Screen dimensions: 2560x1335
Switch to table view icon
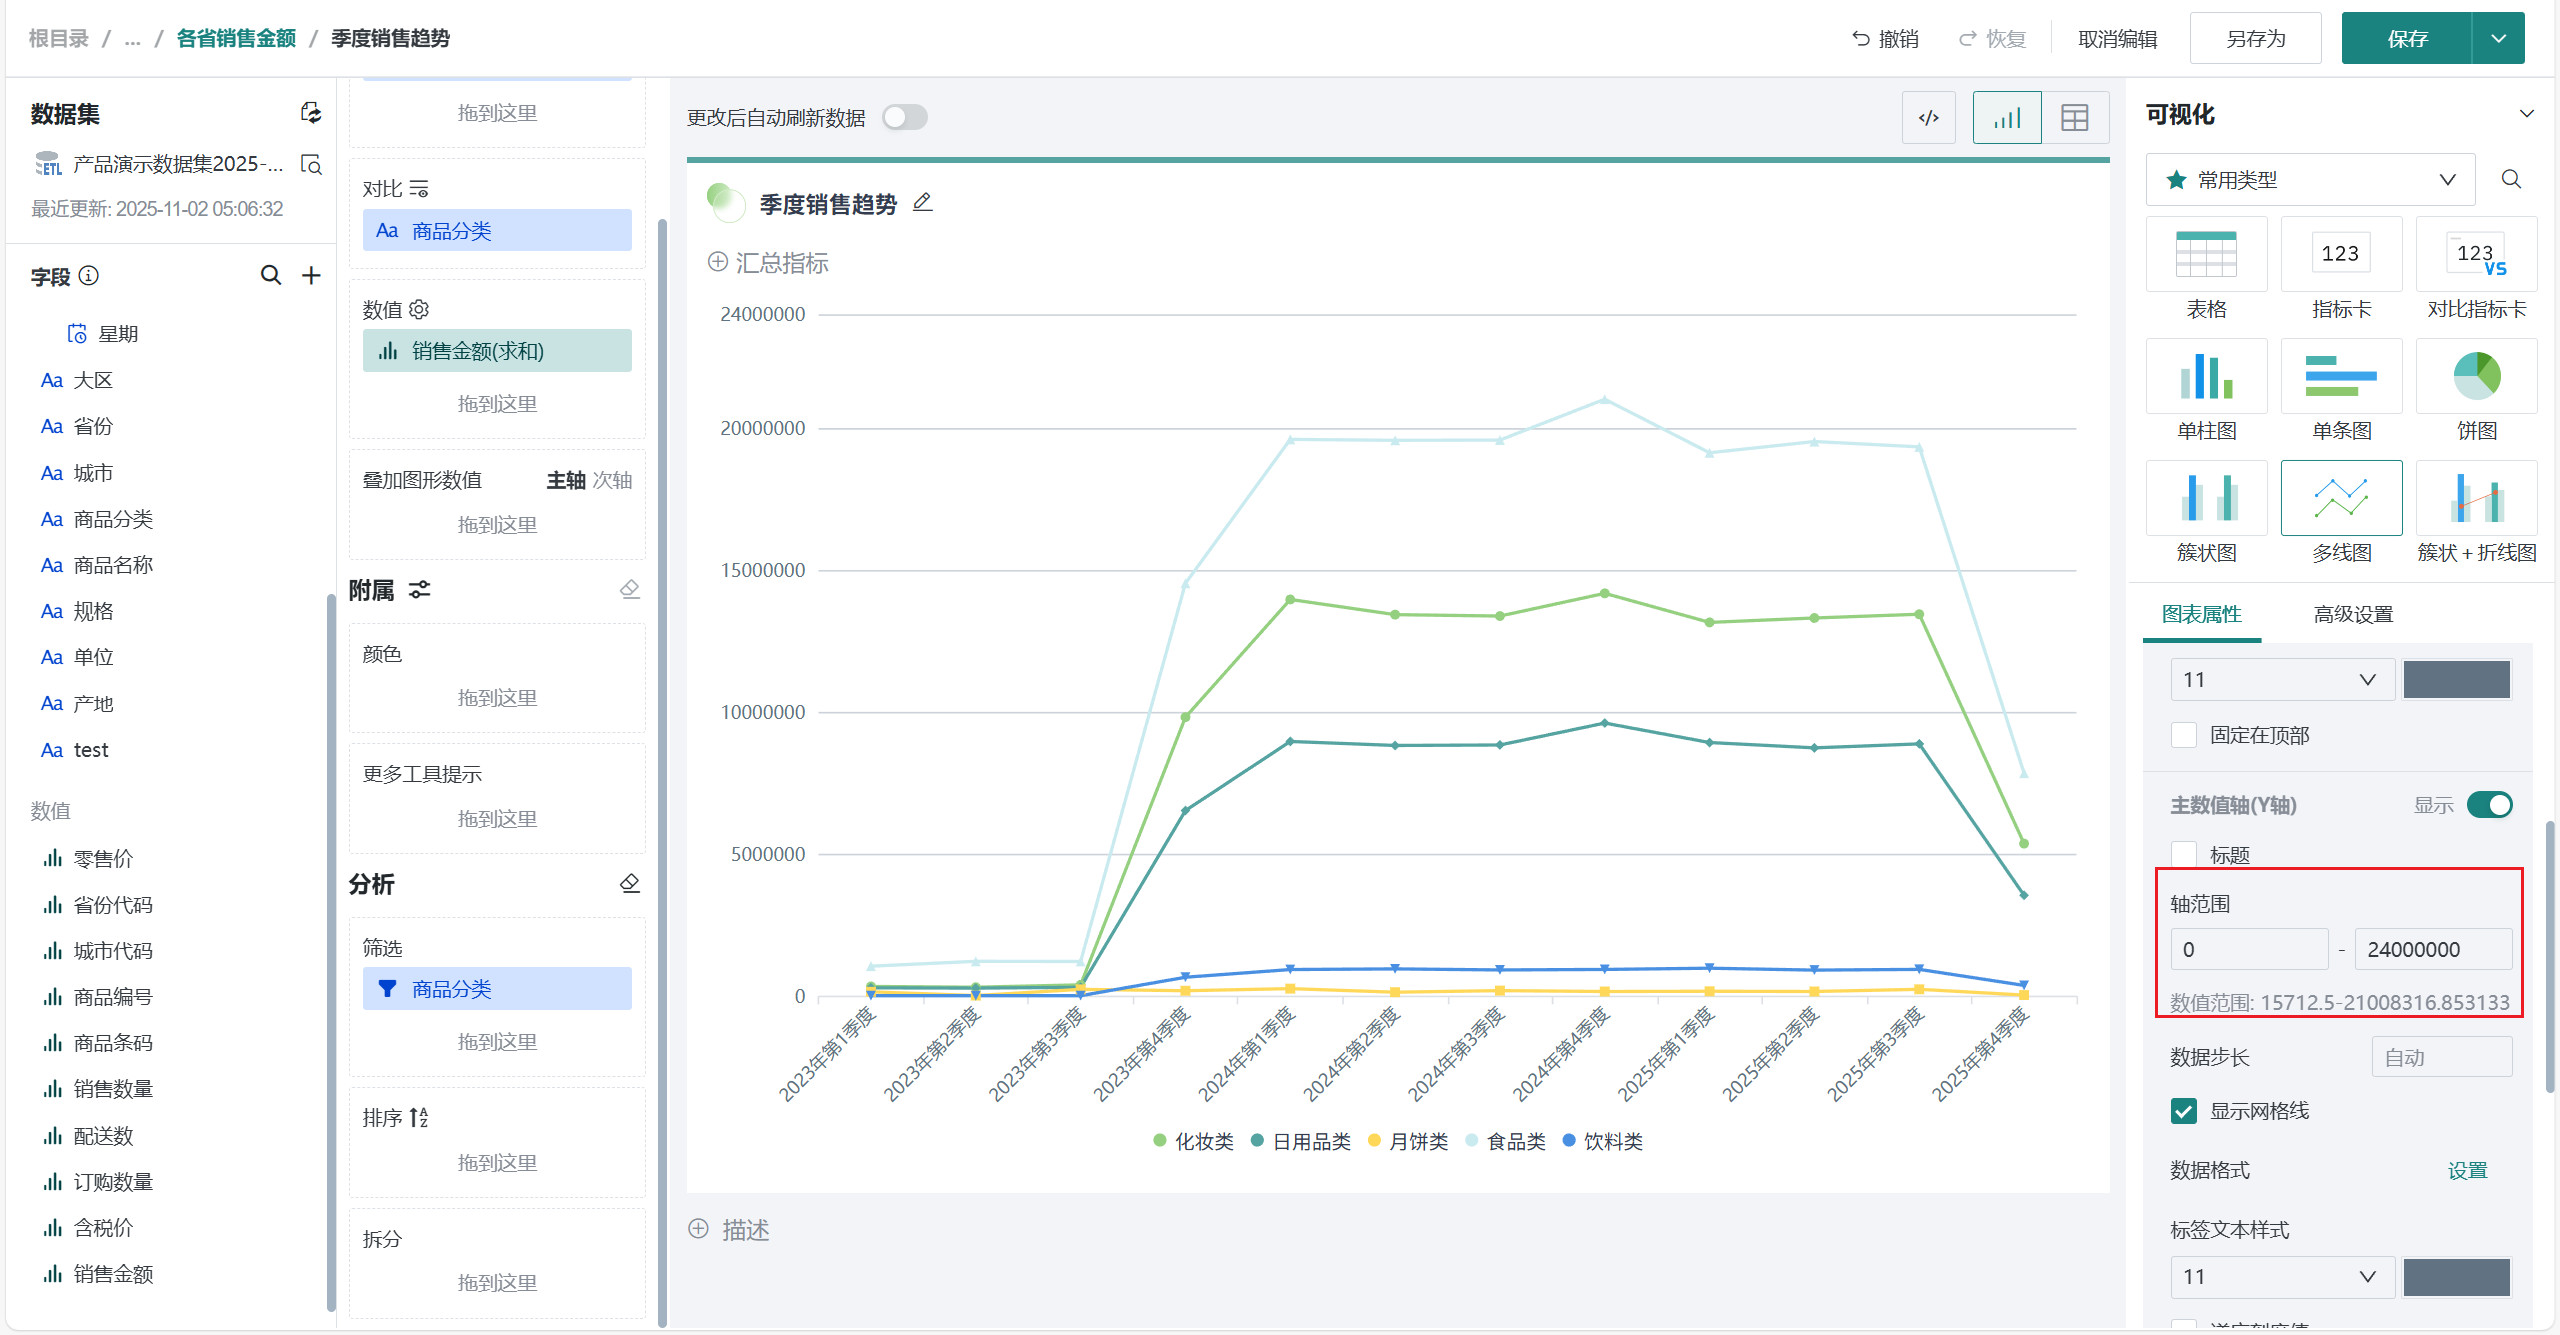pos(2074,118)
